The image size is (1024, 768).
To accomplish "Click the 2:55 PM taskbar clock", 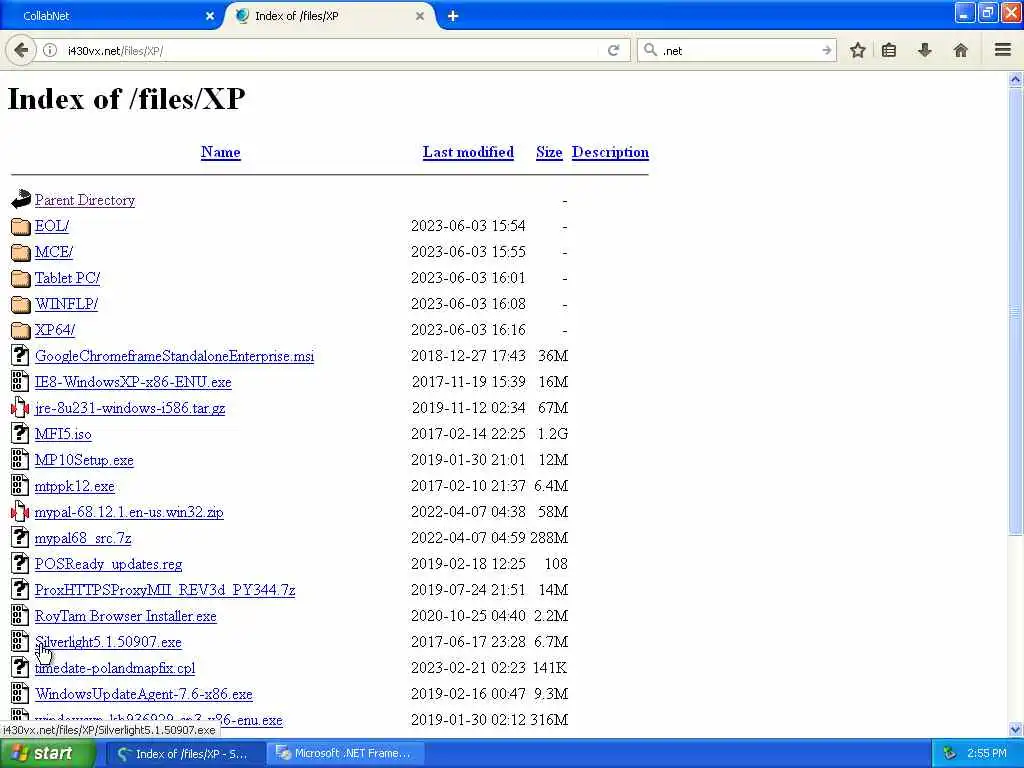I will (986, 753).
